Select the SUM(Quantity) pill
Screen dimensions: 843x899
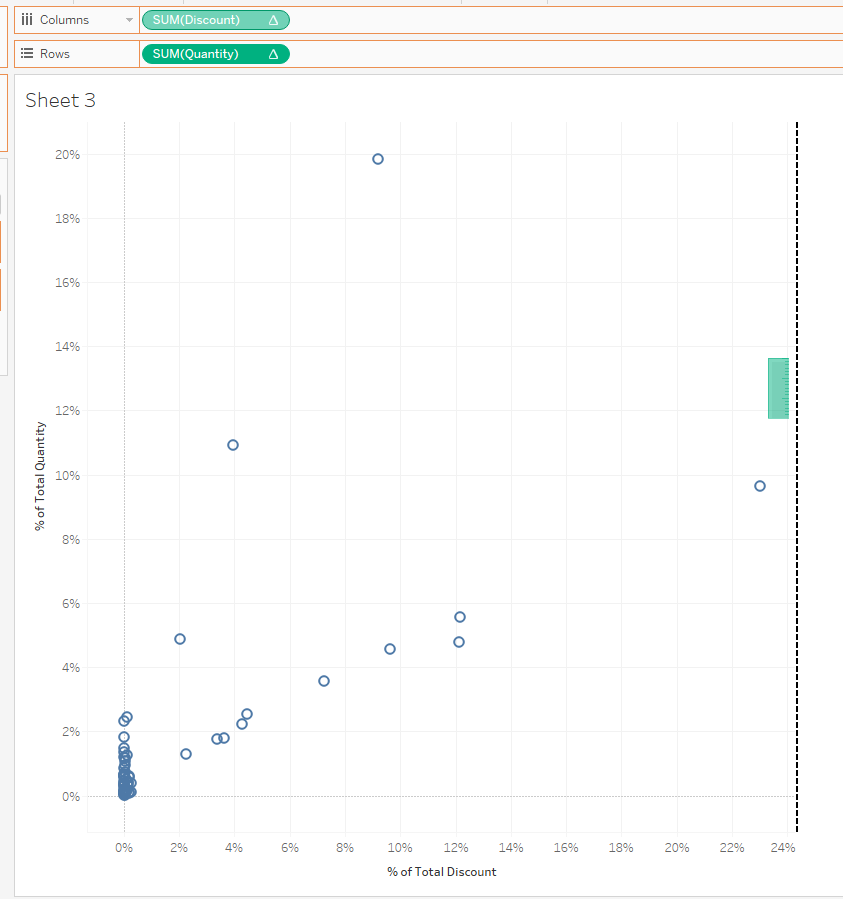coord(195,54)
